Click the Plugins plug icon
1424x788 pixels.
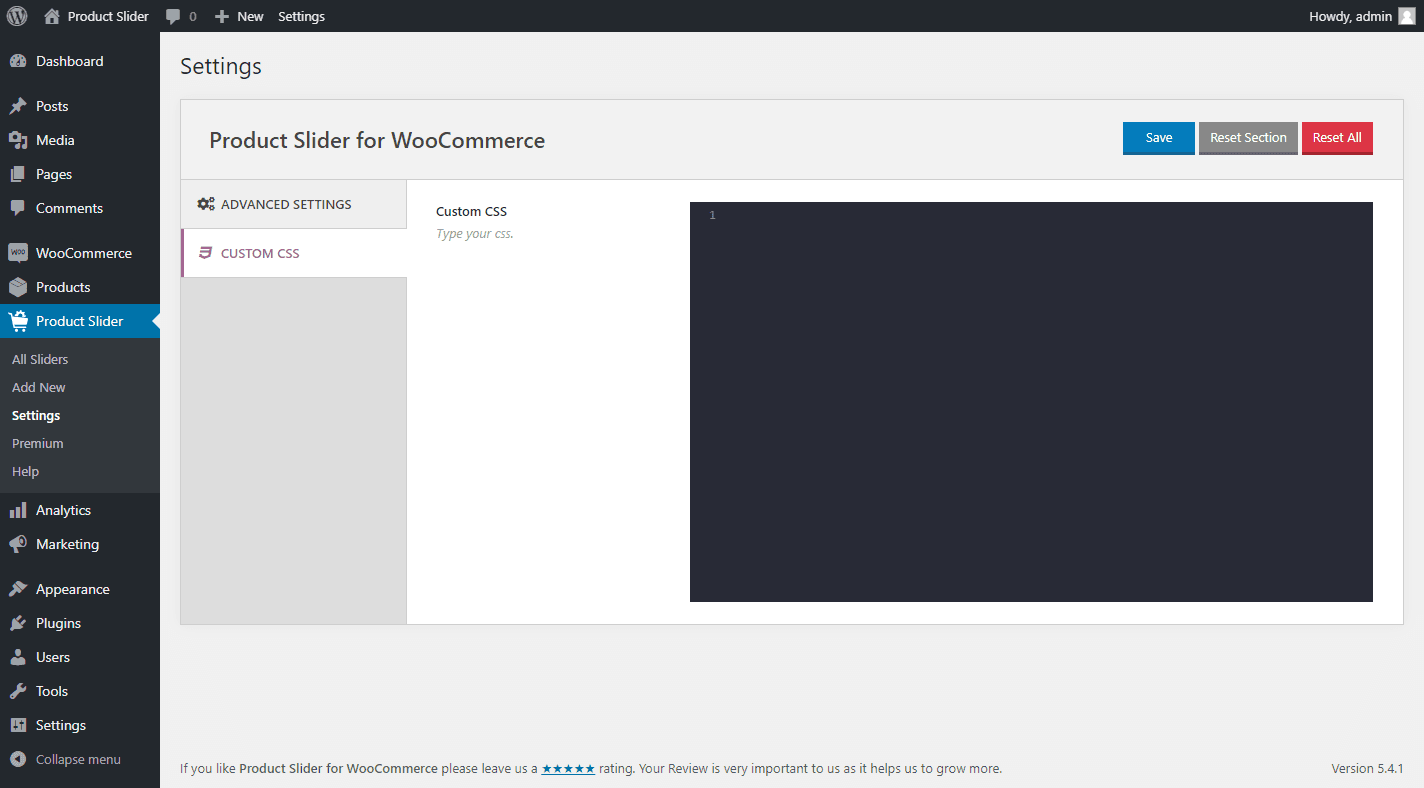pyautogui.click(x=18, y=623)
